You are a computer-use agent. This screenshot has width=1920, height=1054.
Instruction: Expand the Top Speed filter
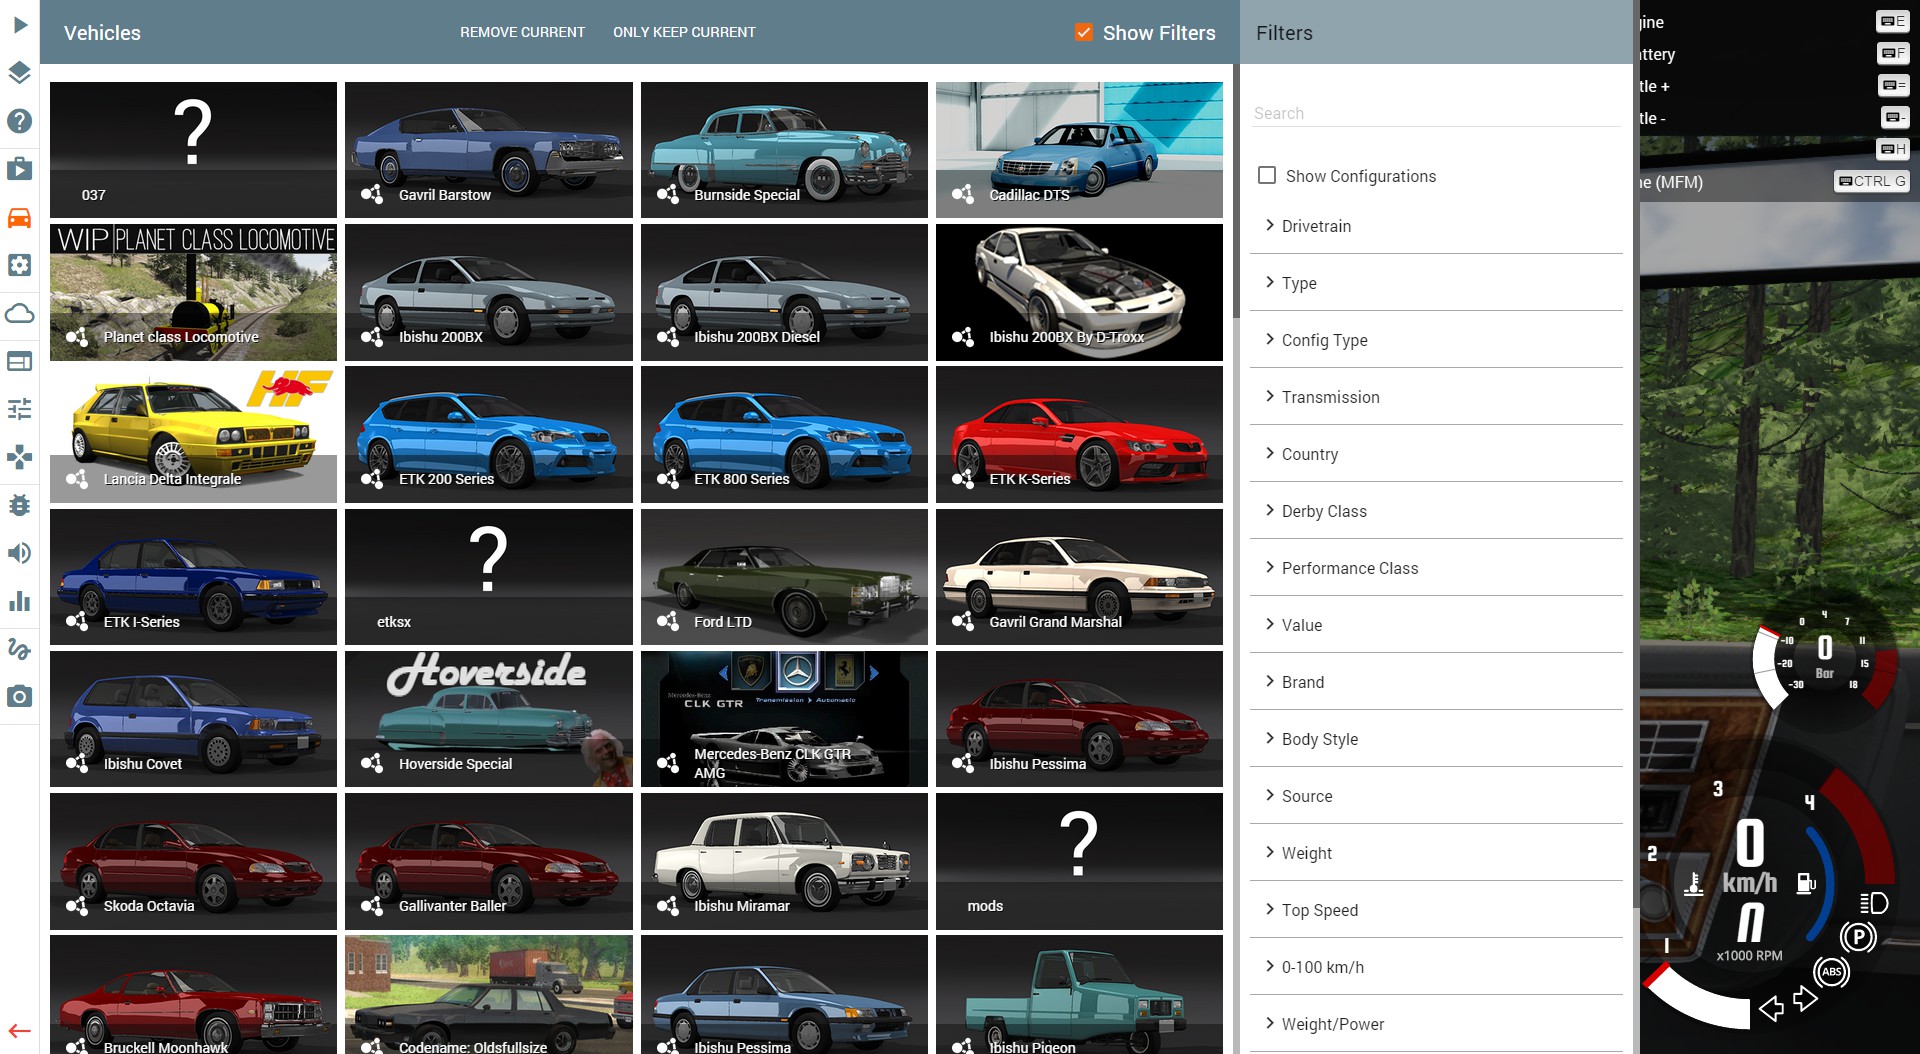(x=1436, y=910)
